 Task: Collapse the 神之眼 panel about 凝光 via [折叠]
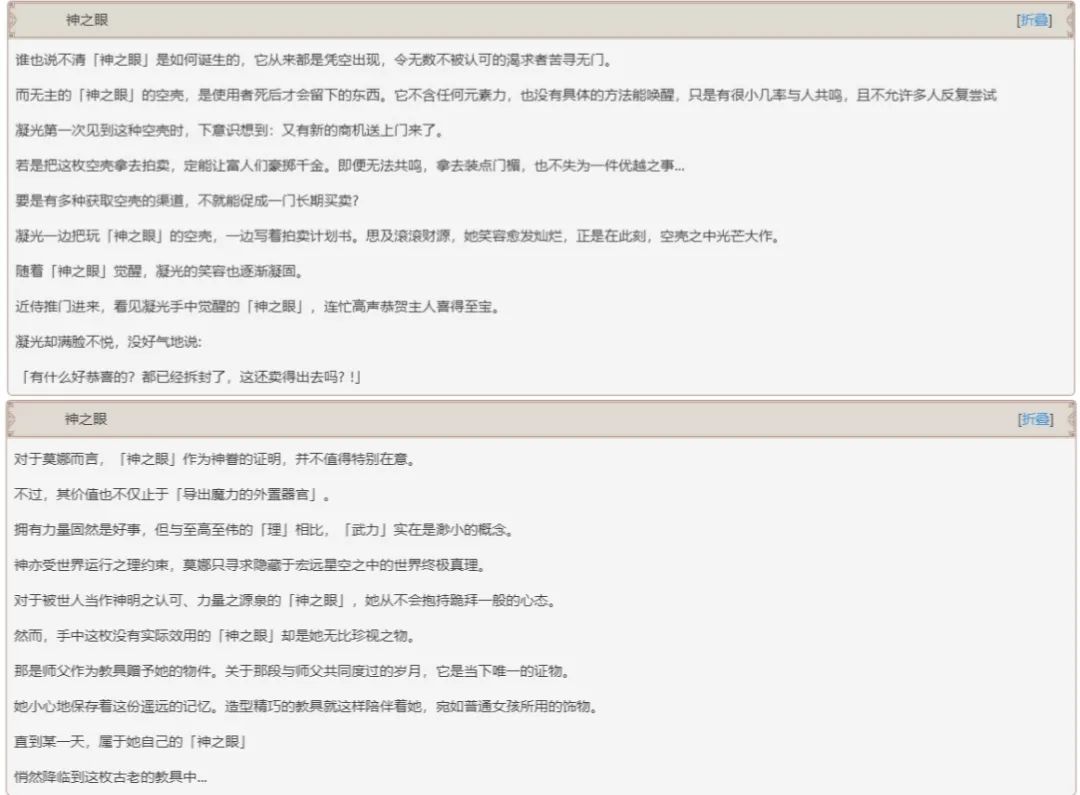1034,20
